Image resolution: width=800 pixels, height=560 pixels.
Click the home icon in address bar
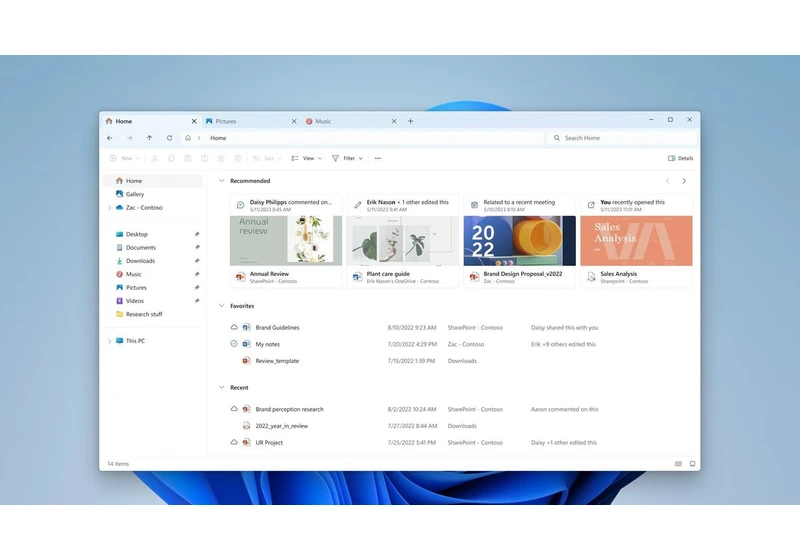pyautogui.click(x=188, y=138)
